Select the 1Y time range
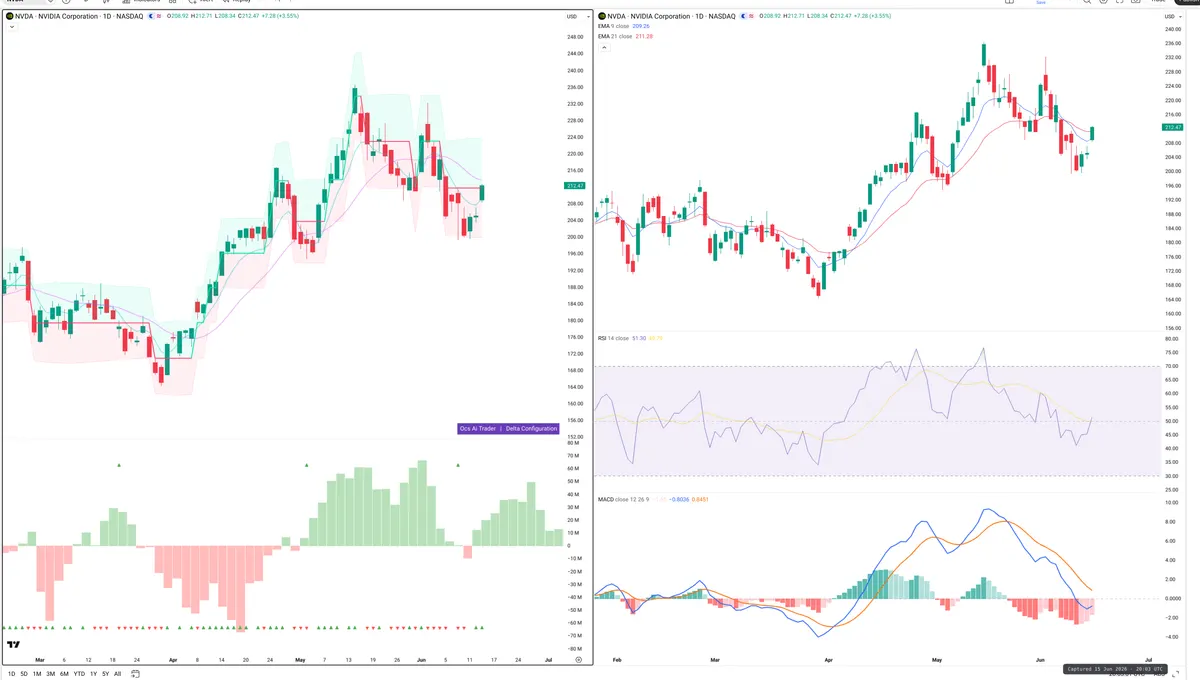The width and height of the screenshot is (1200, 680). [93, 674]
